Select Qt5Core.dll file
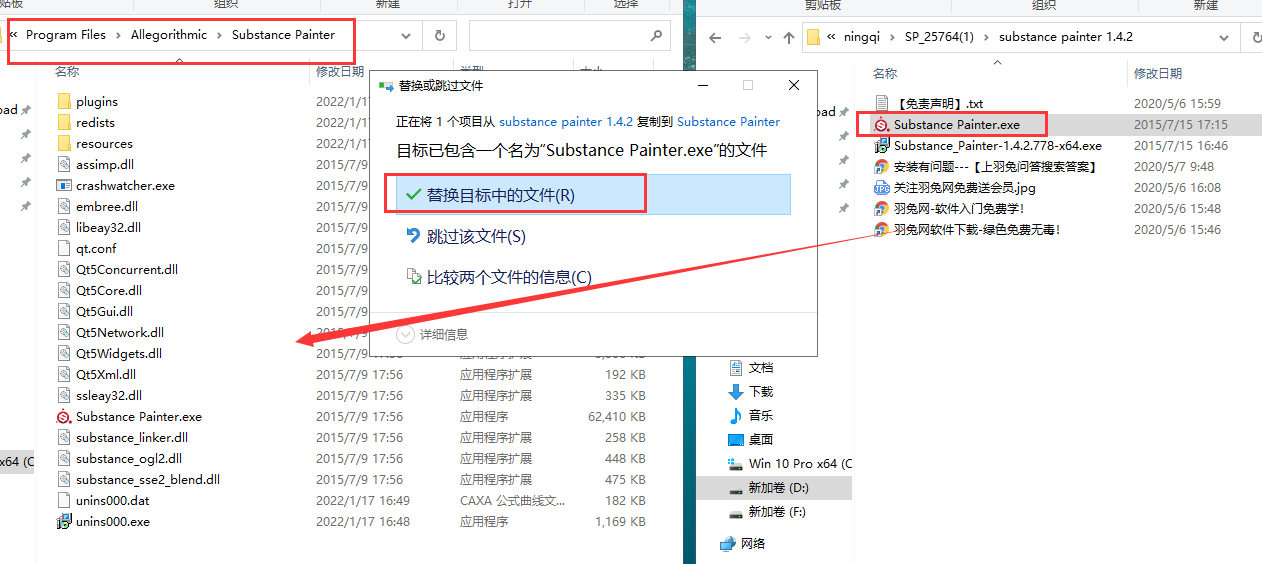This screenshot has height=564, width=1262. point(109,290)
